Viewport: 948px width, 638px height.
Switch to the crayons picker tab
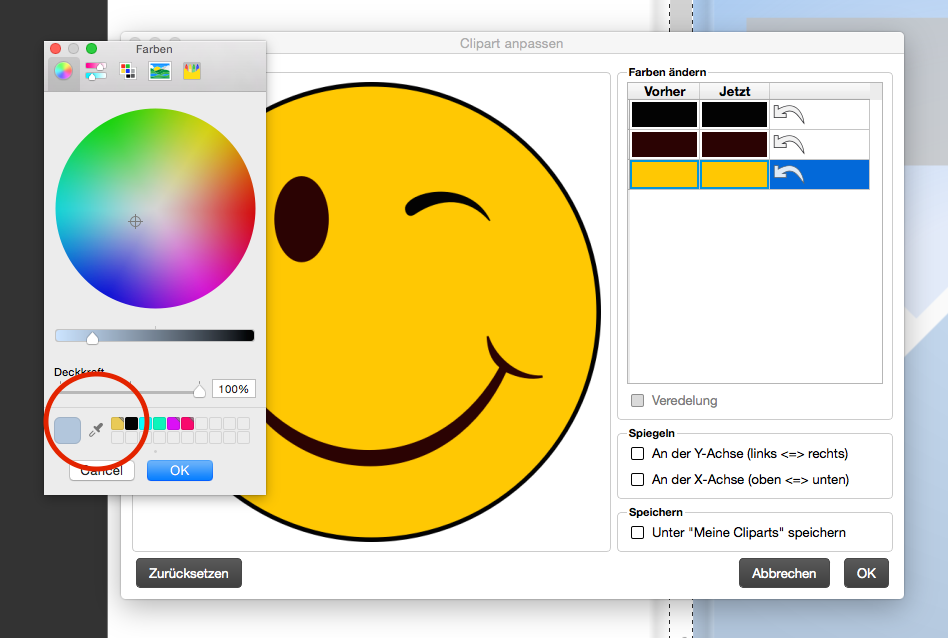point(191,71)
